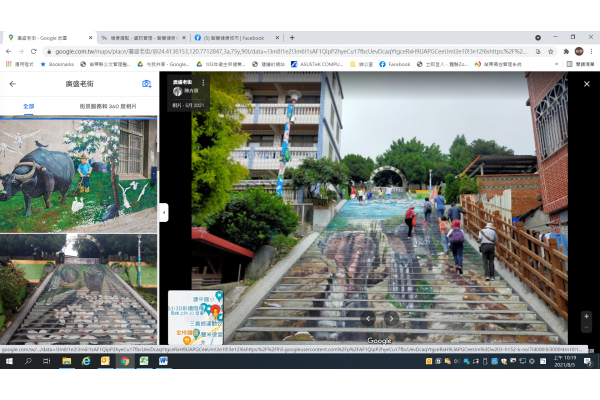Collapse the side panel with the arrow handle
The height and width of the screenshot is (400, 600).
[164, 212]
